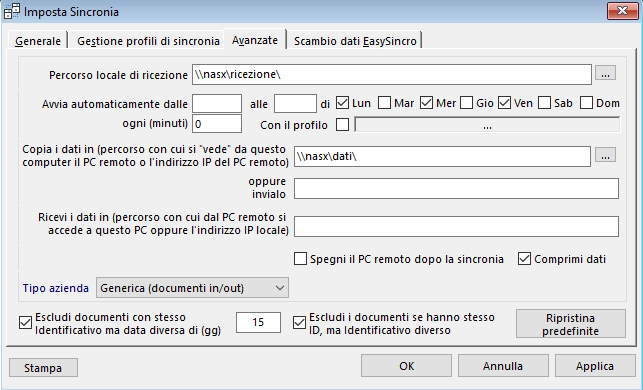This screenshot has height=390, width=643.
Task: Click the Applica button
Action: [x=595, y=365]
